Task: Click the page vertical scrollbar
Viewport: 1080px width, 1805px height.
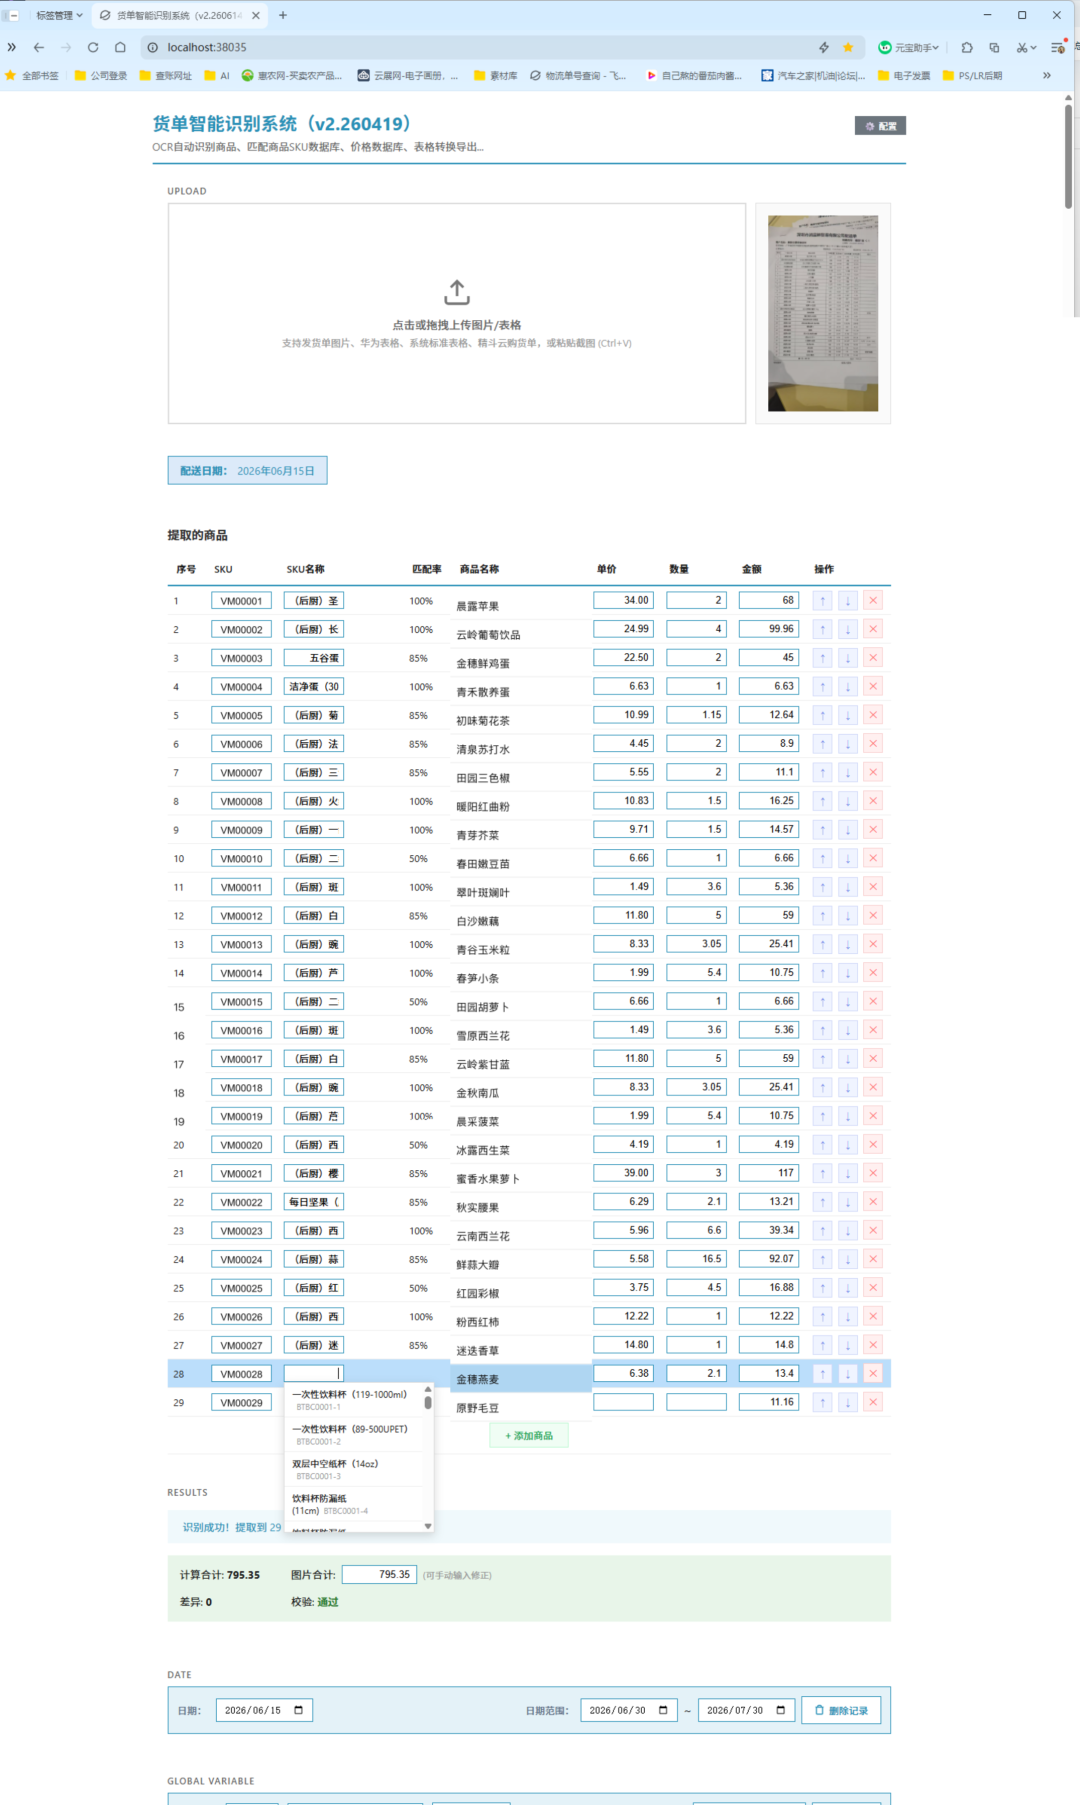Action: click(x=1068, y=155)
